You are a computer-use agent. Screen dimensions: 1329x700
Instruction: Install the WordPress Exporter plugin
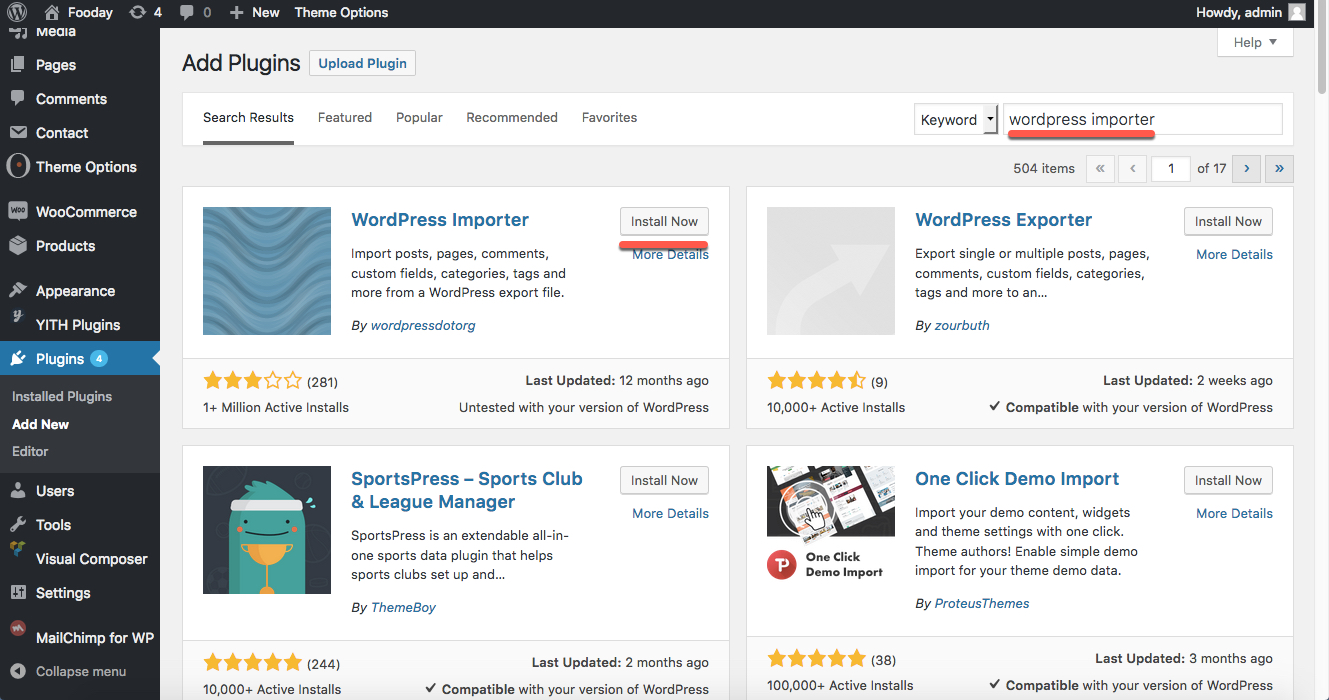point(1228,221)
